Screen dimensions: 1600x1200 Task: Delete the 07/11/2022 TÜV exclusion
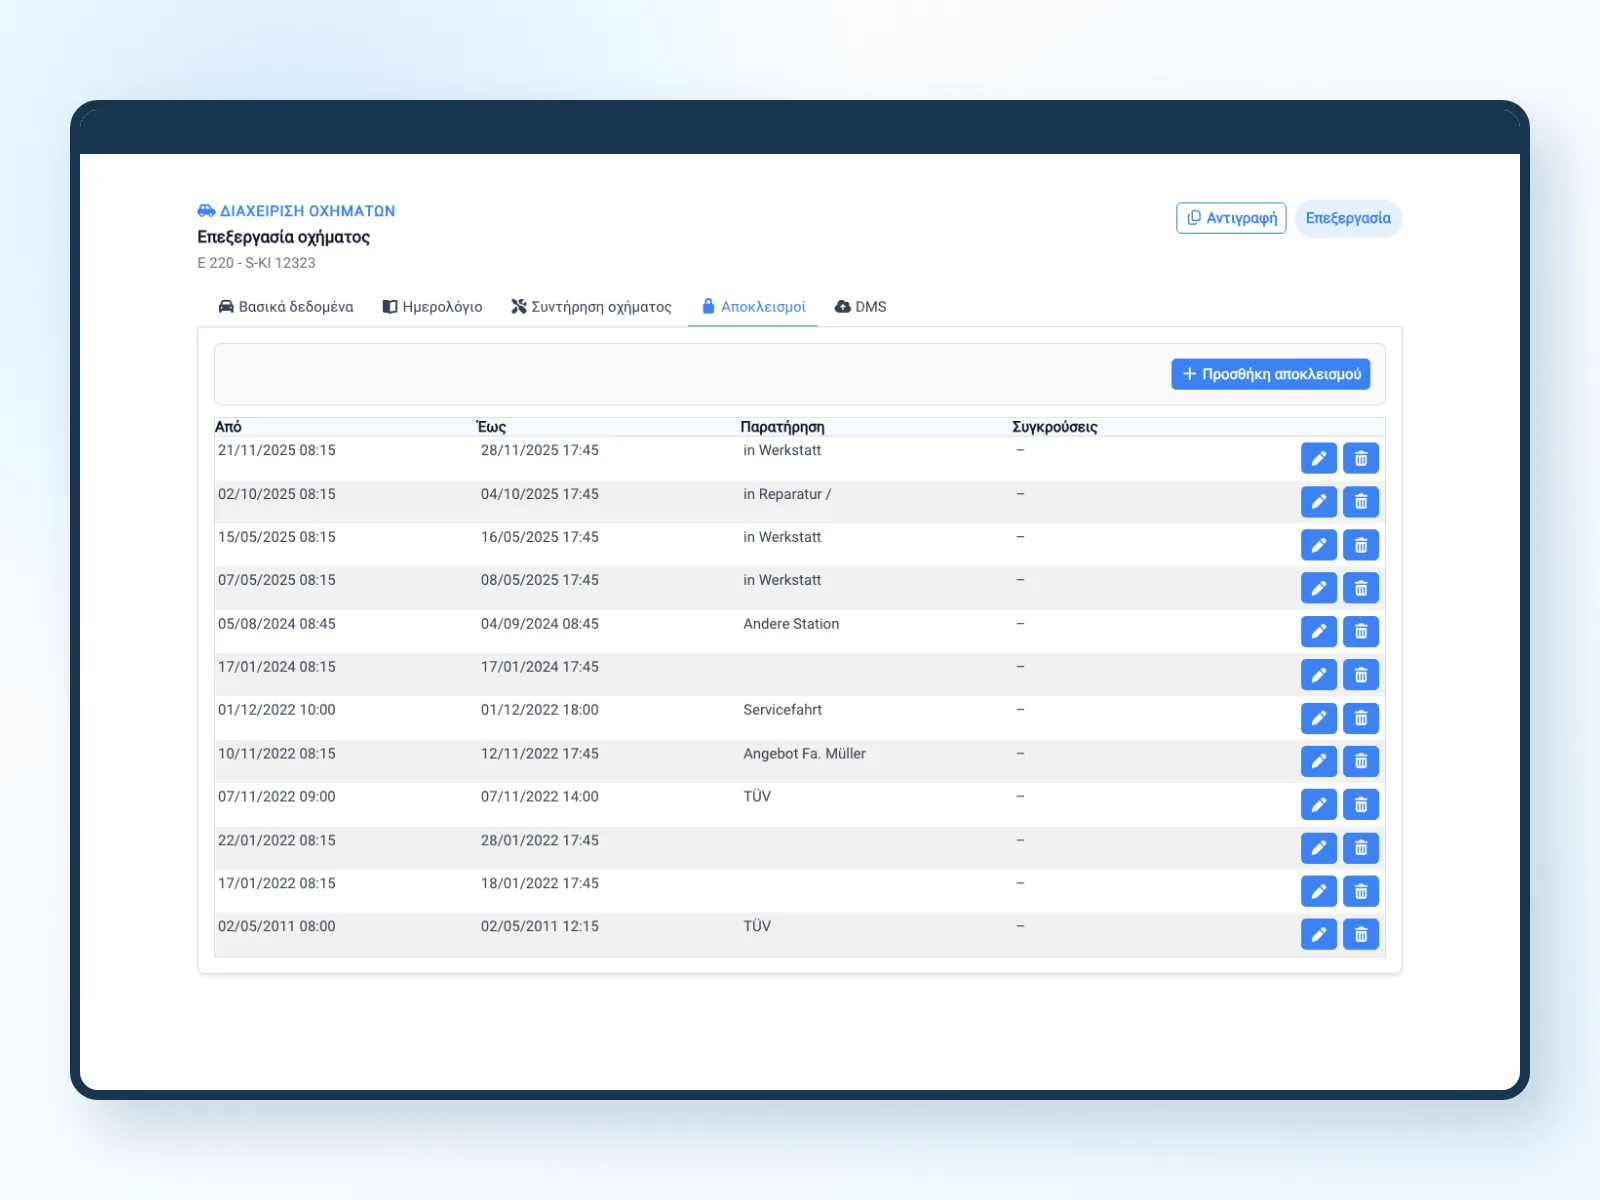point(1361,804)
